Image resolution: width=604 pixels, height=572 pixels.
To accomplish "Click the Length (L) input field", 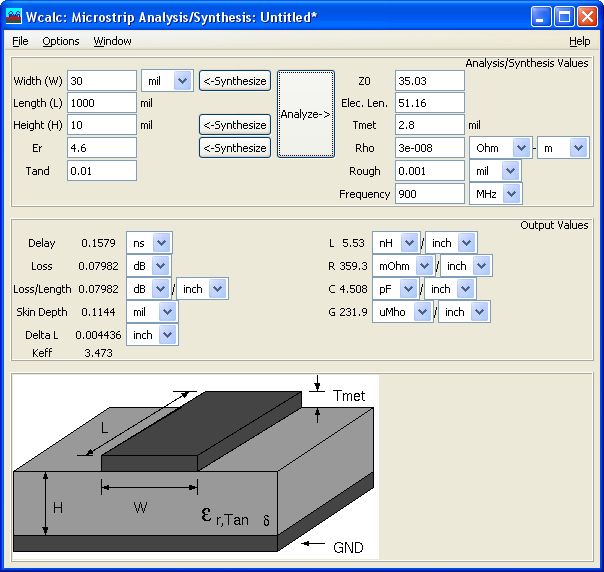I will click(101, 103).
